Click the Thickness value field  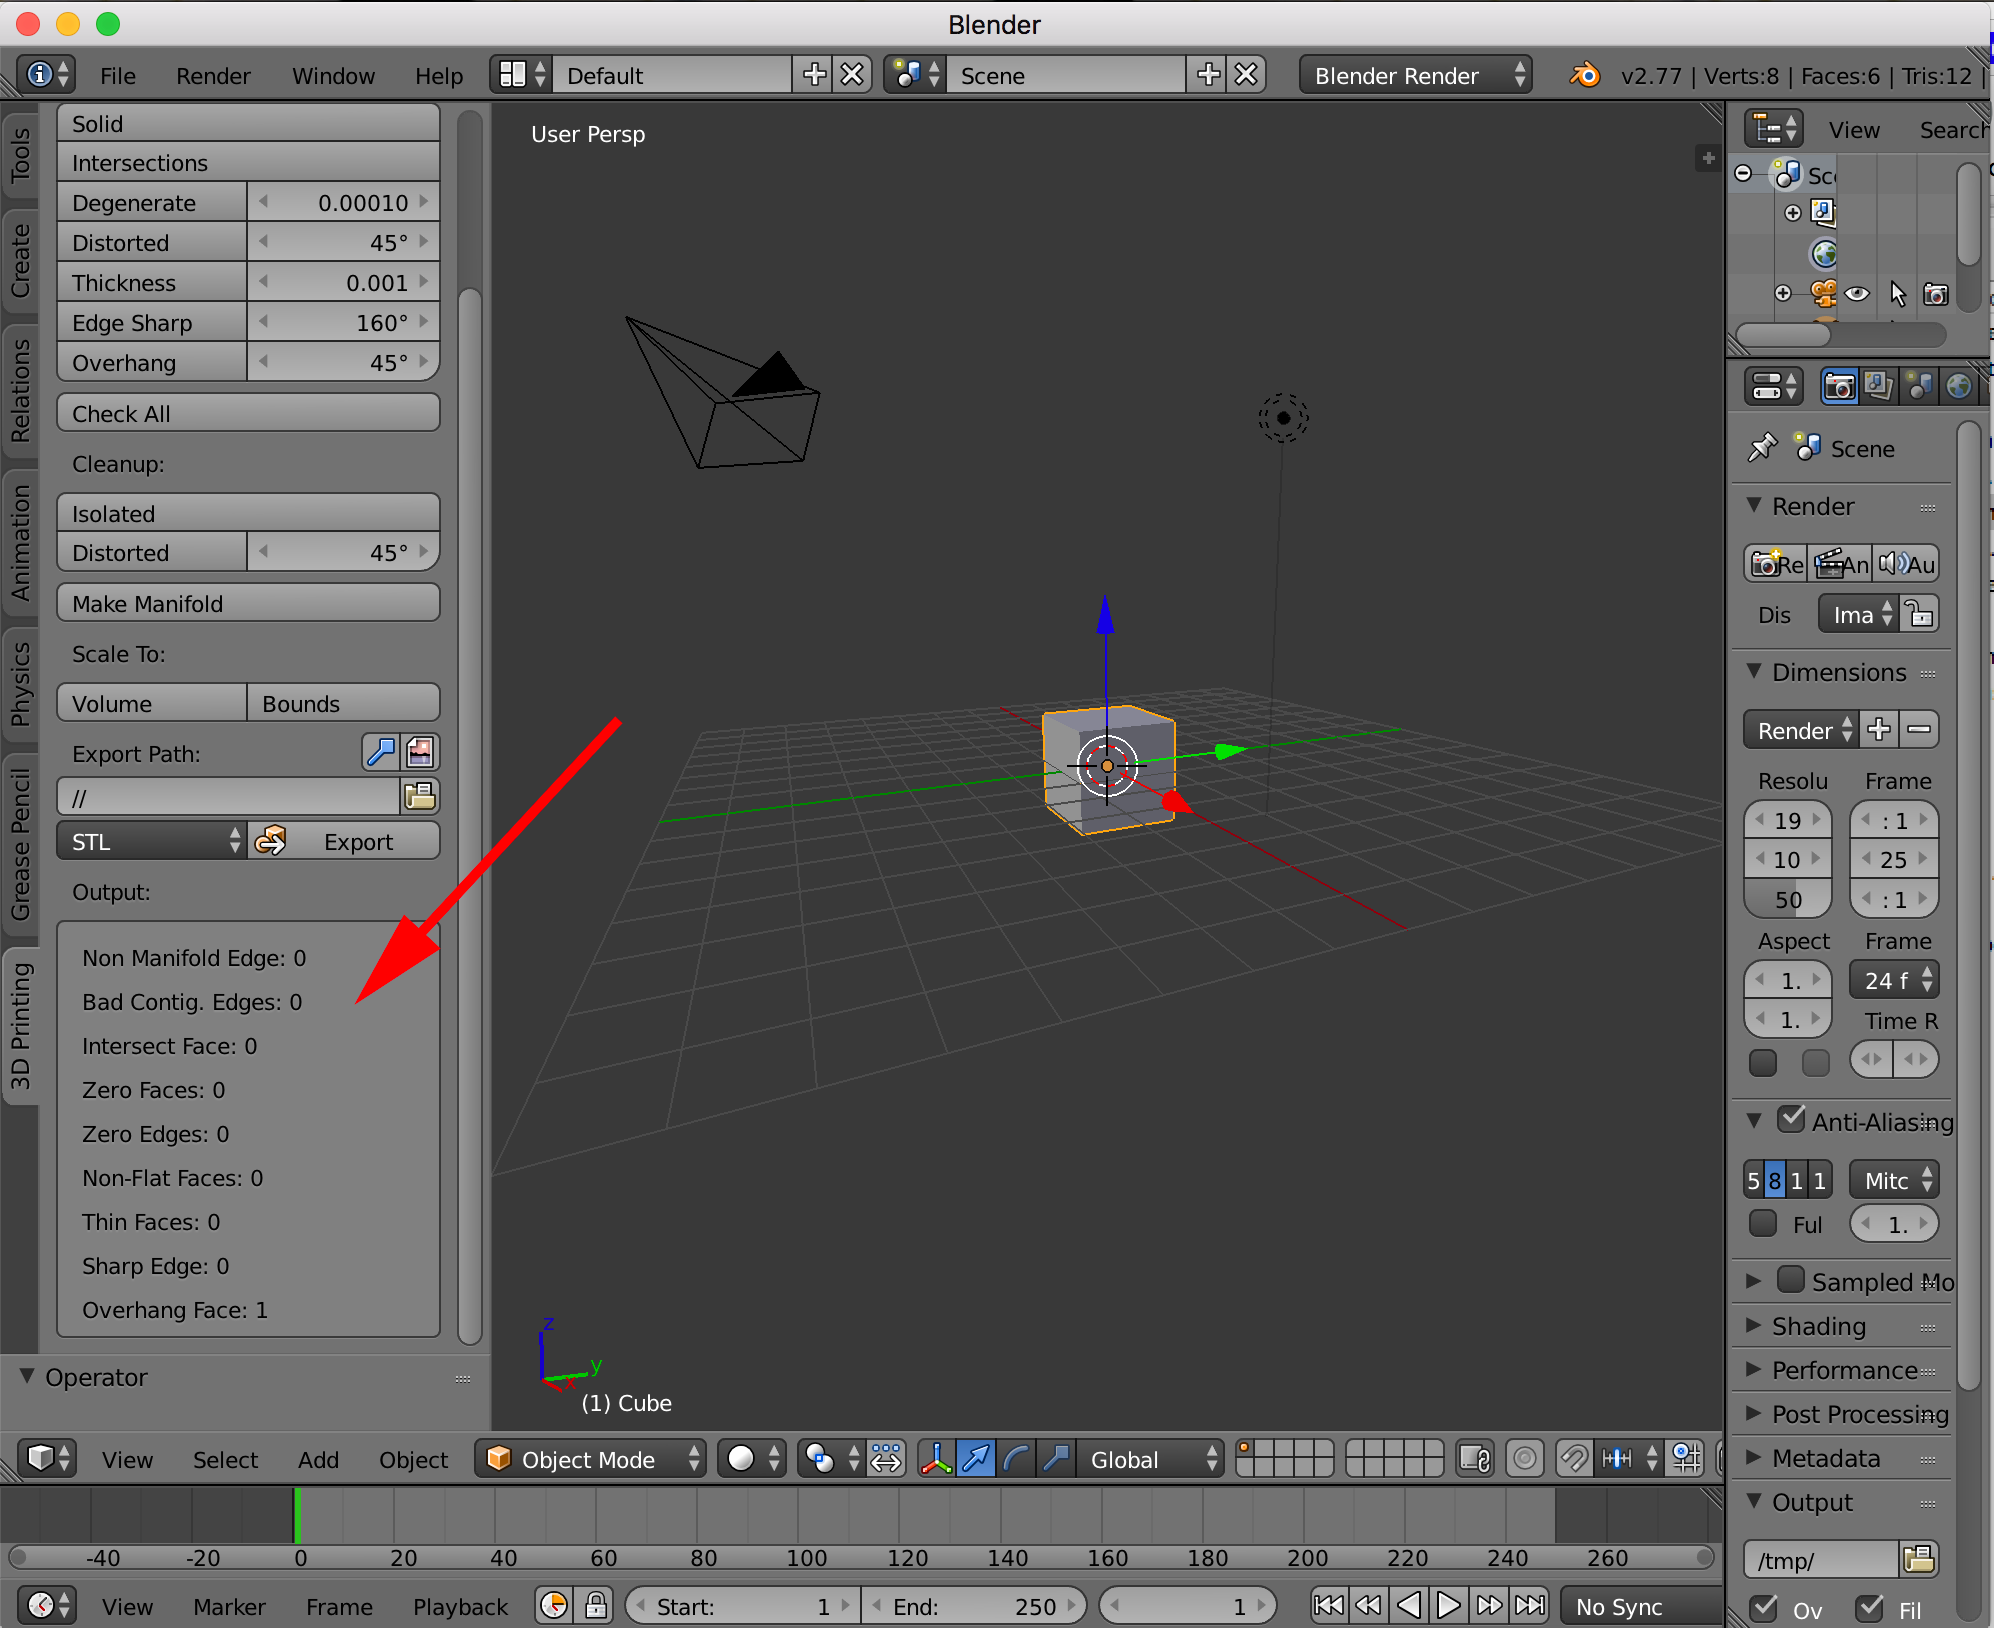point(343,281)
